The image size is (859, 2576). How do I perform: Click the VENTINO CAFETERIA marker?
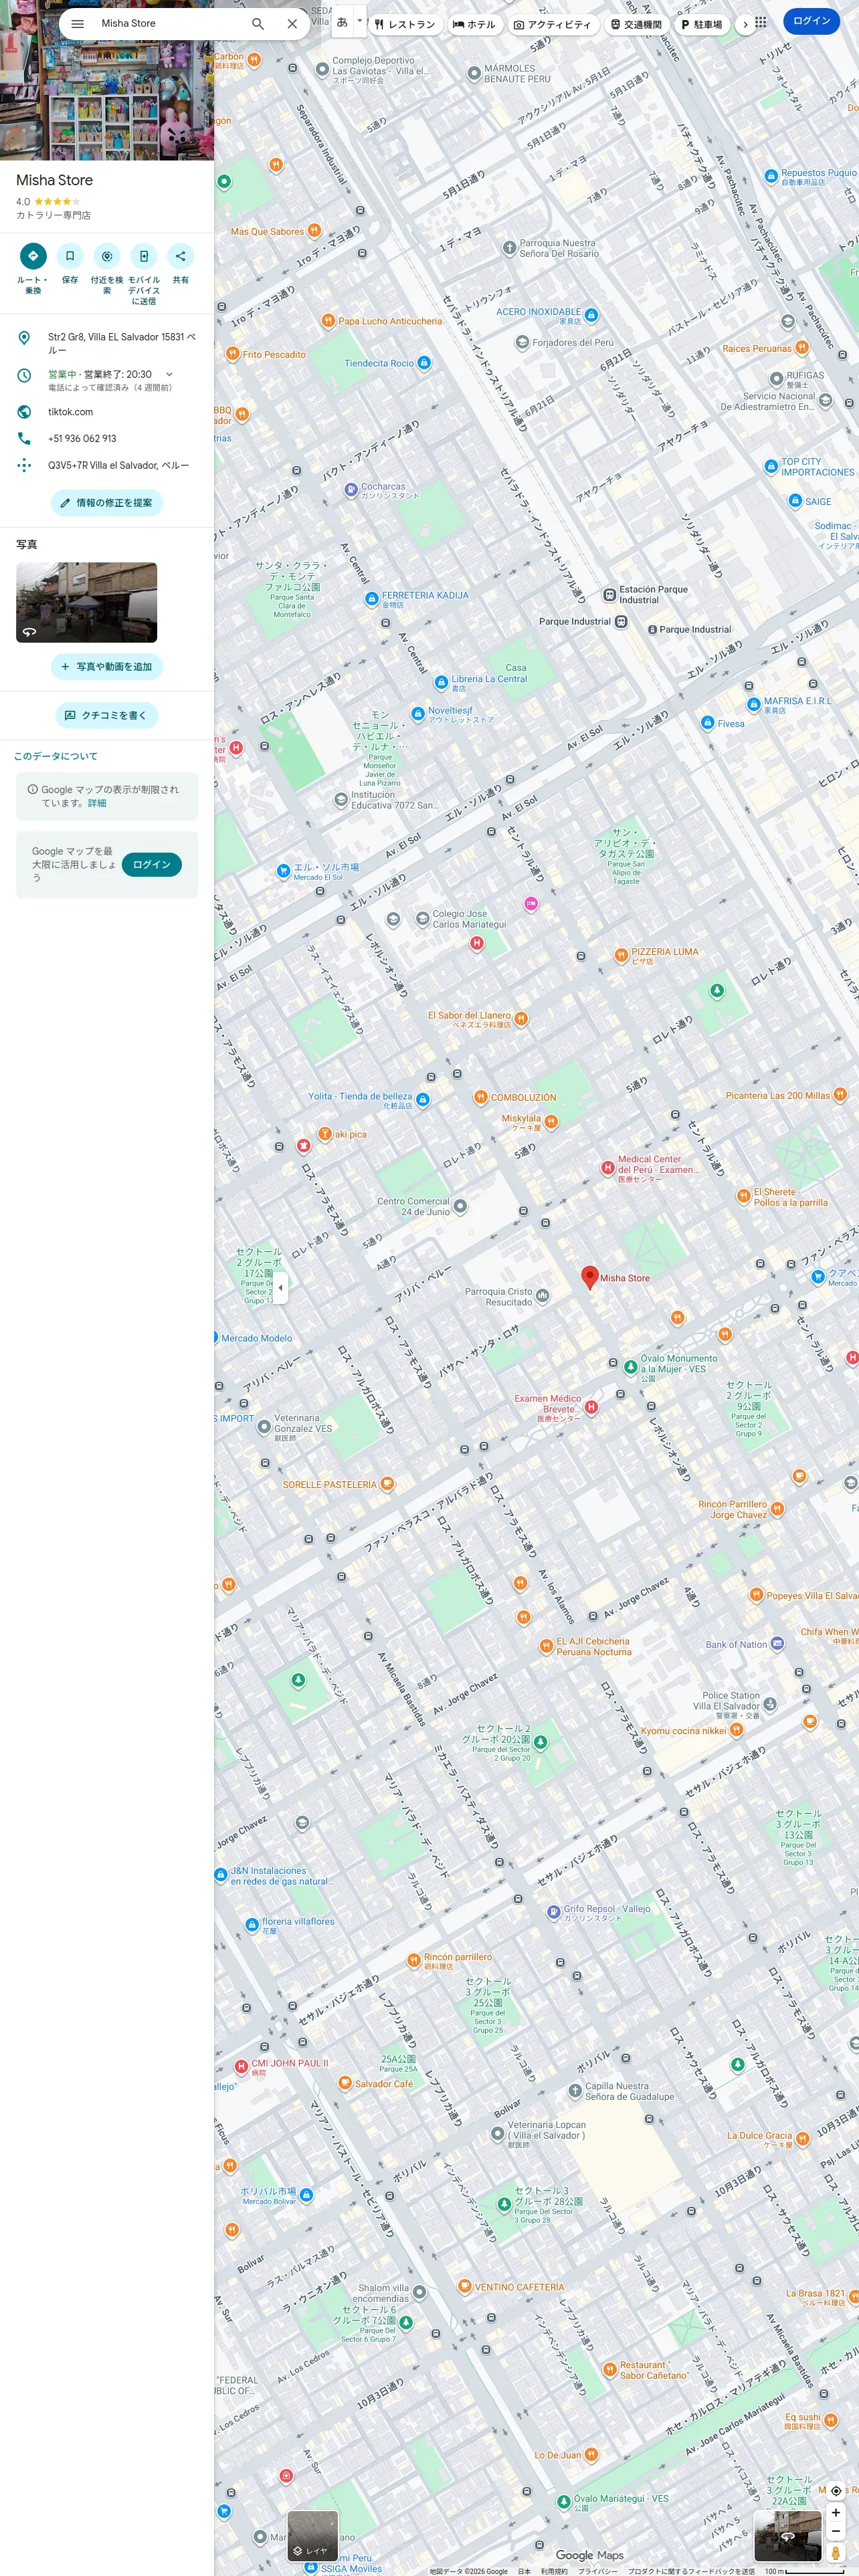[464, 2286]
